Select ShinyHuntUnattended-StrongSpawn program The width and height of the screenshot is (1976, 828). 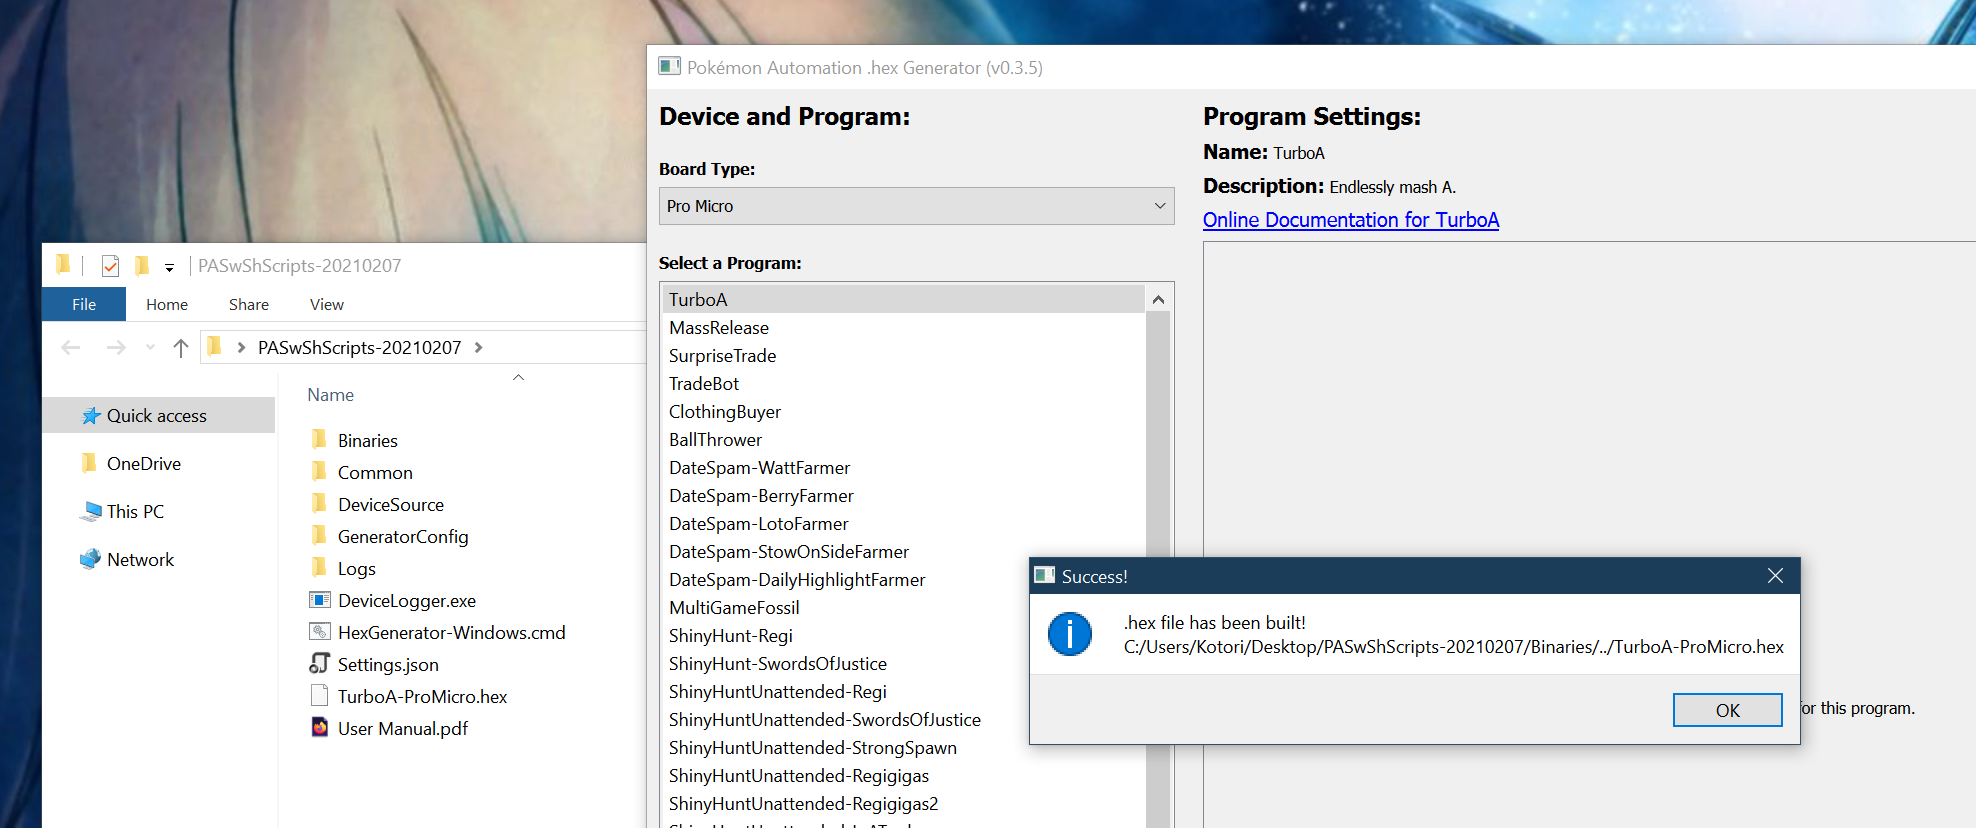click(903, 748)
